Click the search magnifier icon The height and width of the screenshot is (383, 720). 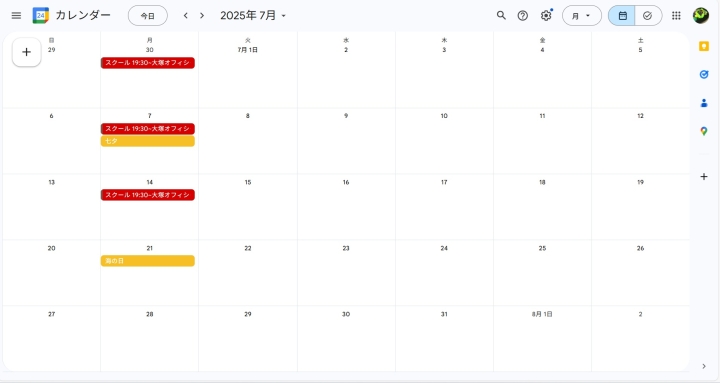501,15
